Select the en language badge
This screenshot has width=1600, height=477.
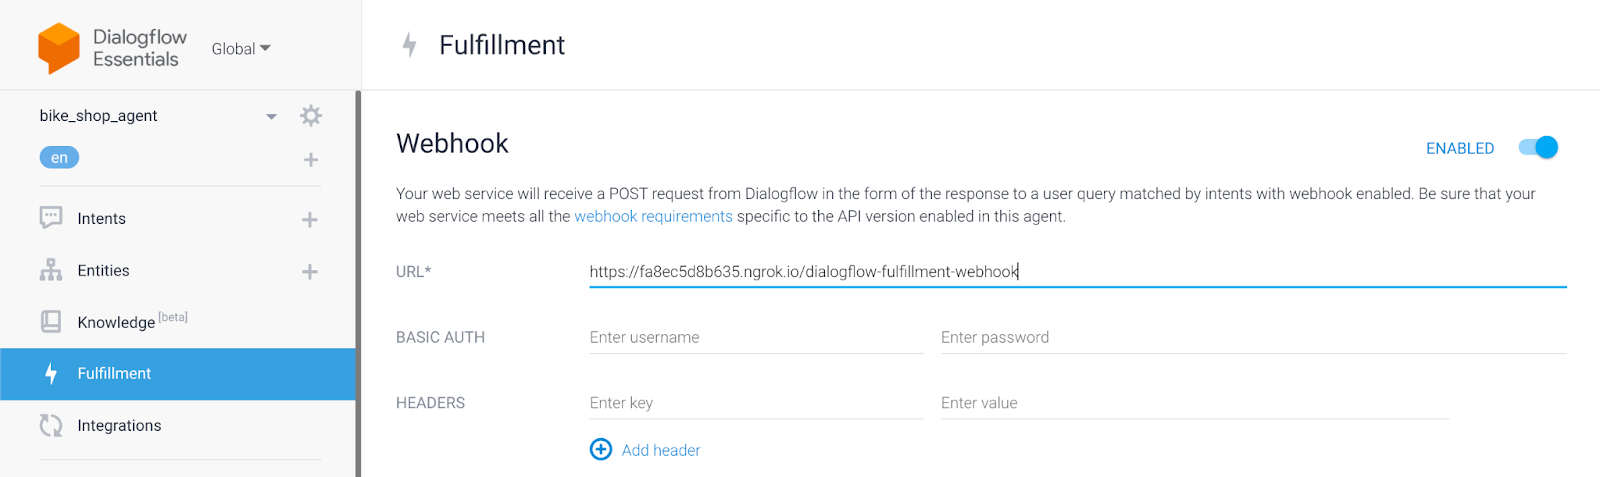(59, 158)
